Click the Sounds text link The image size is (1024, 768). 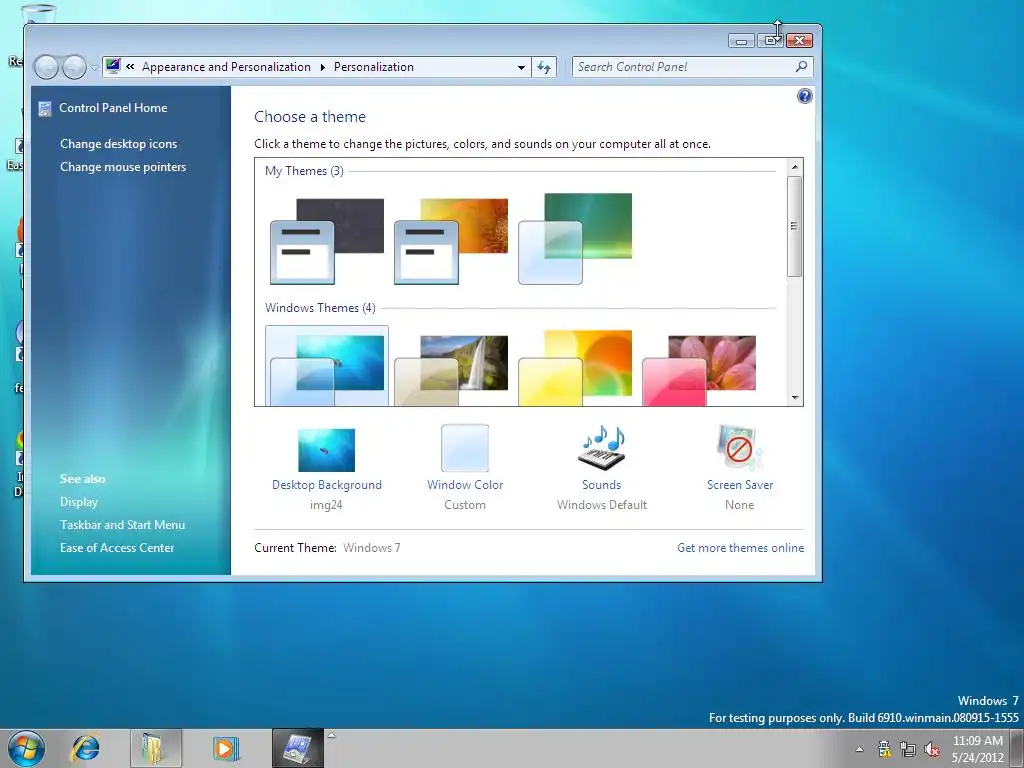601,485
